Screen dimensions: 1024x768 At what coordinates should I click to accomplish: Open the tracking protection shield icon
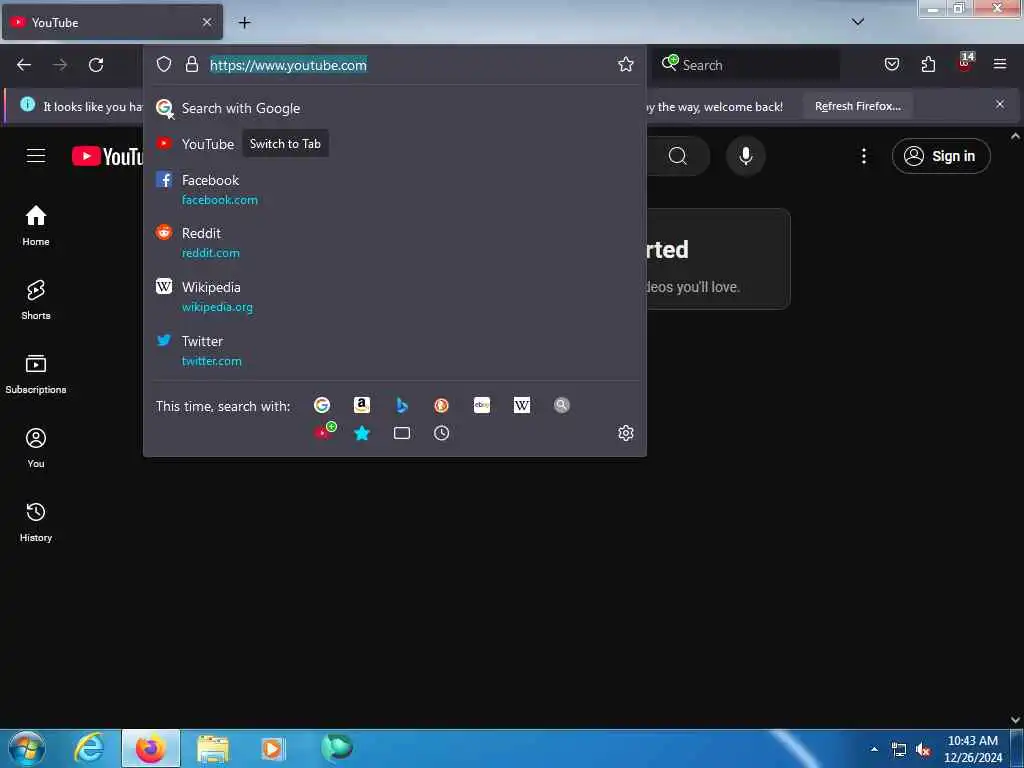pos(164,65)
